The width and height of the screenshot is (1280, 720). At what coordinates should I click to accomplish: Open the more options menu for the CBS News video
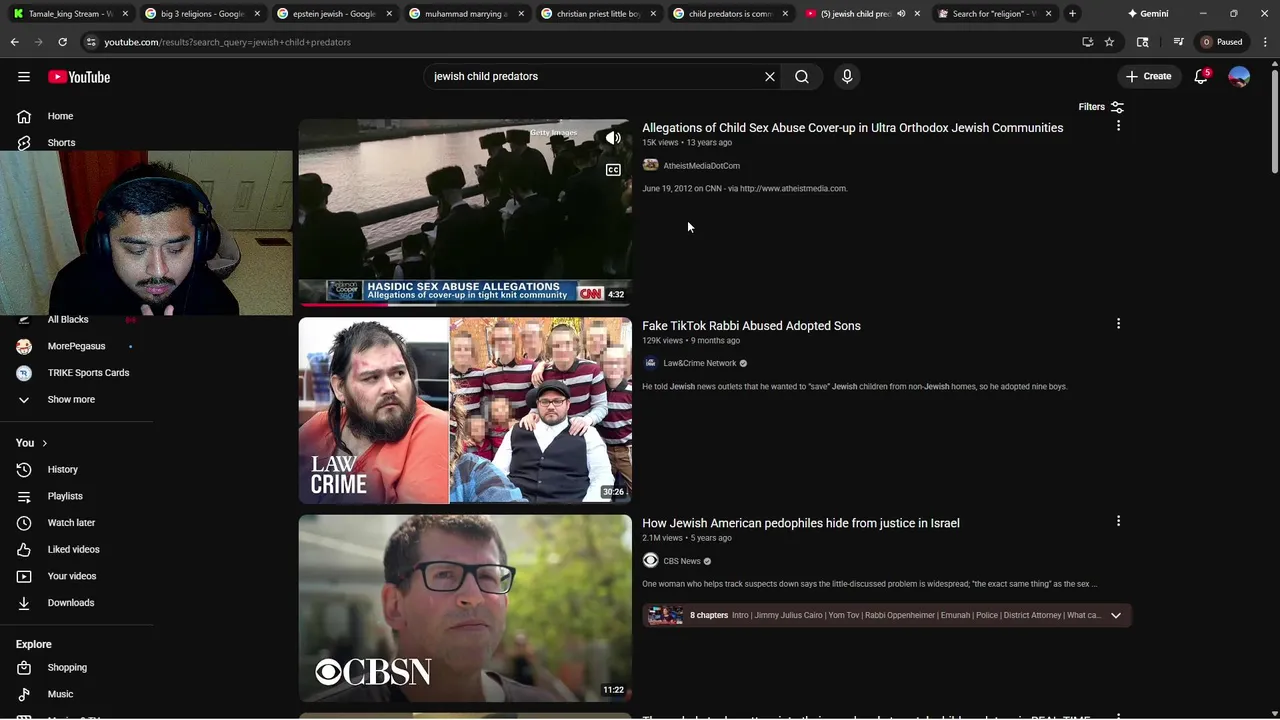(1118, 521)
